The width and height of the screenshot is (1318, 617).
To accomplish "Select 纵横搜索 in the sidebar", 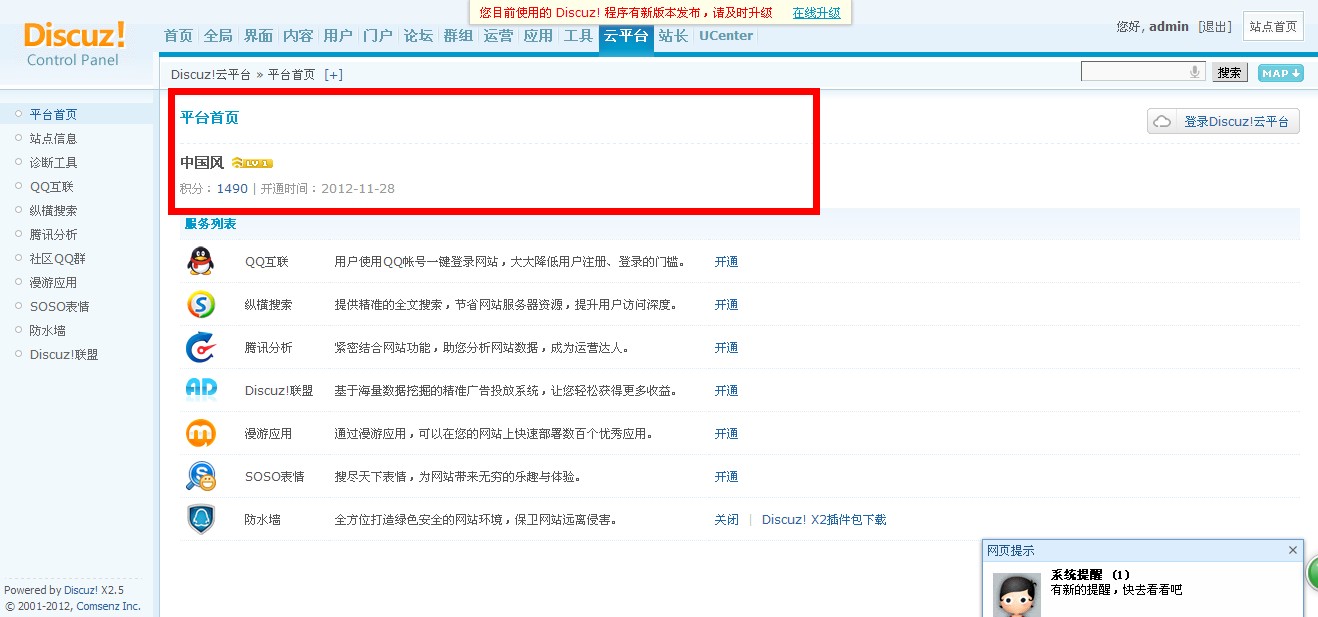I will pyautogui.click(x=53, y=211).
